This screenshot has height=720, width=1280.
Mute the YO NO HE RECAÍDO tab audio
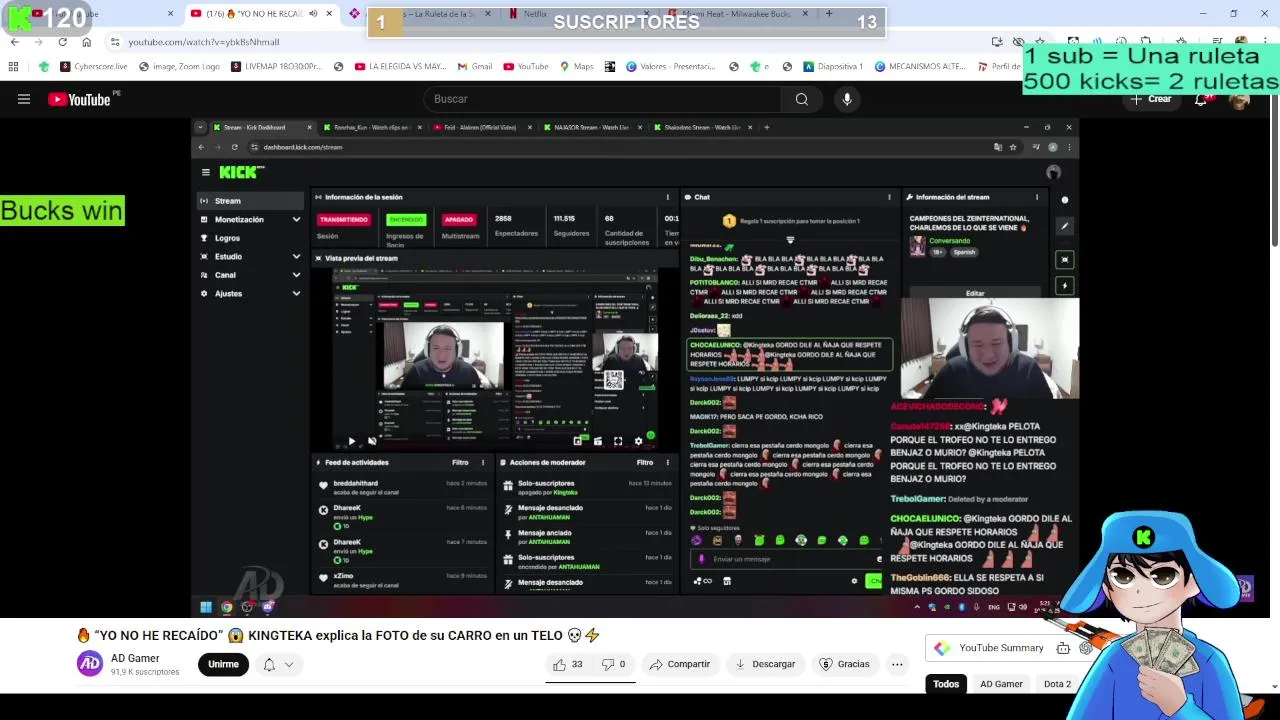[x=313, y=14]
